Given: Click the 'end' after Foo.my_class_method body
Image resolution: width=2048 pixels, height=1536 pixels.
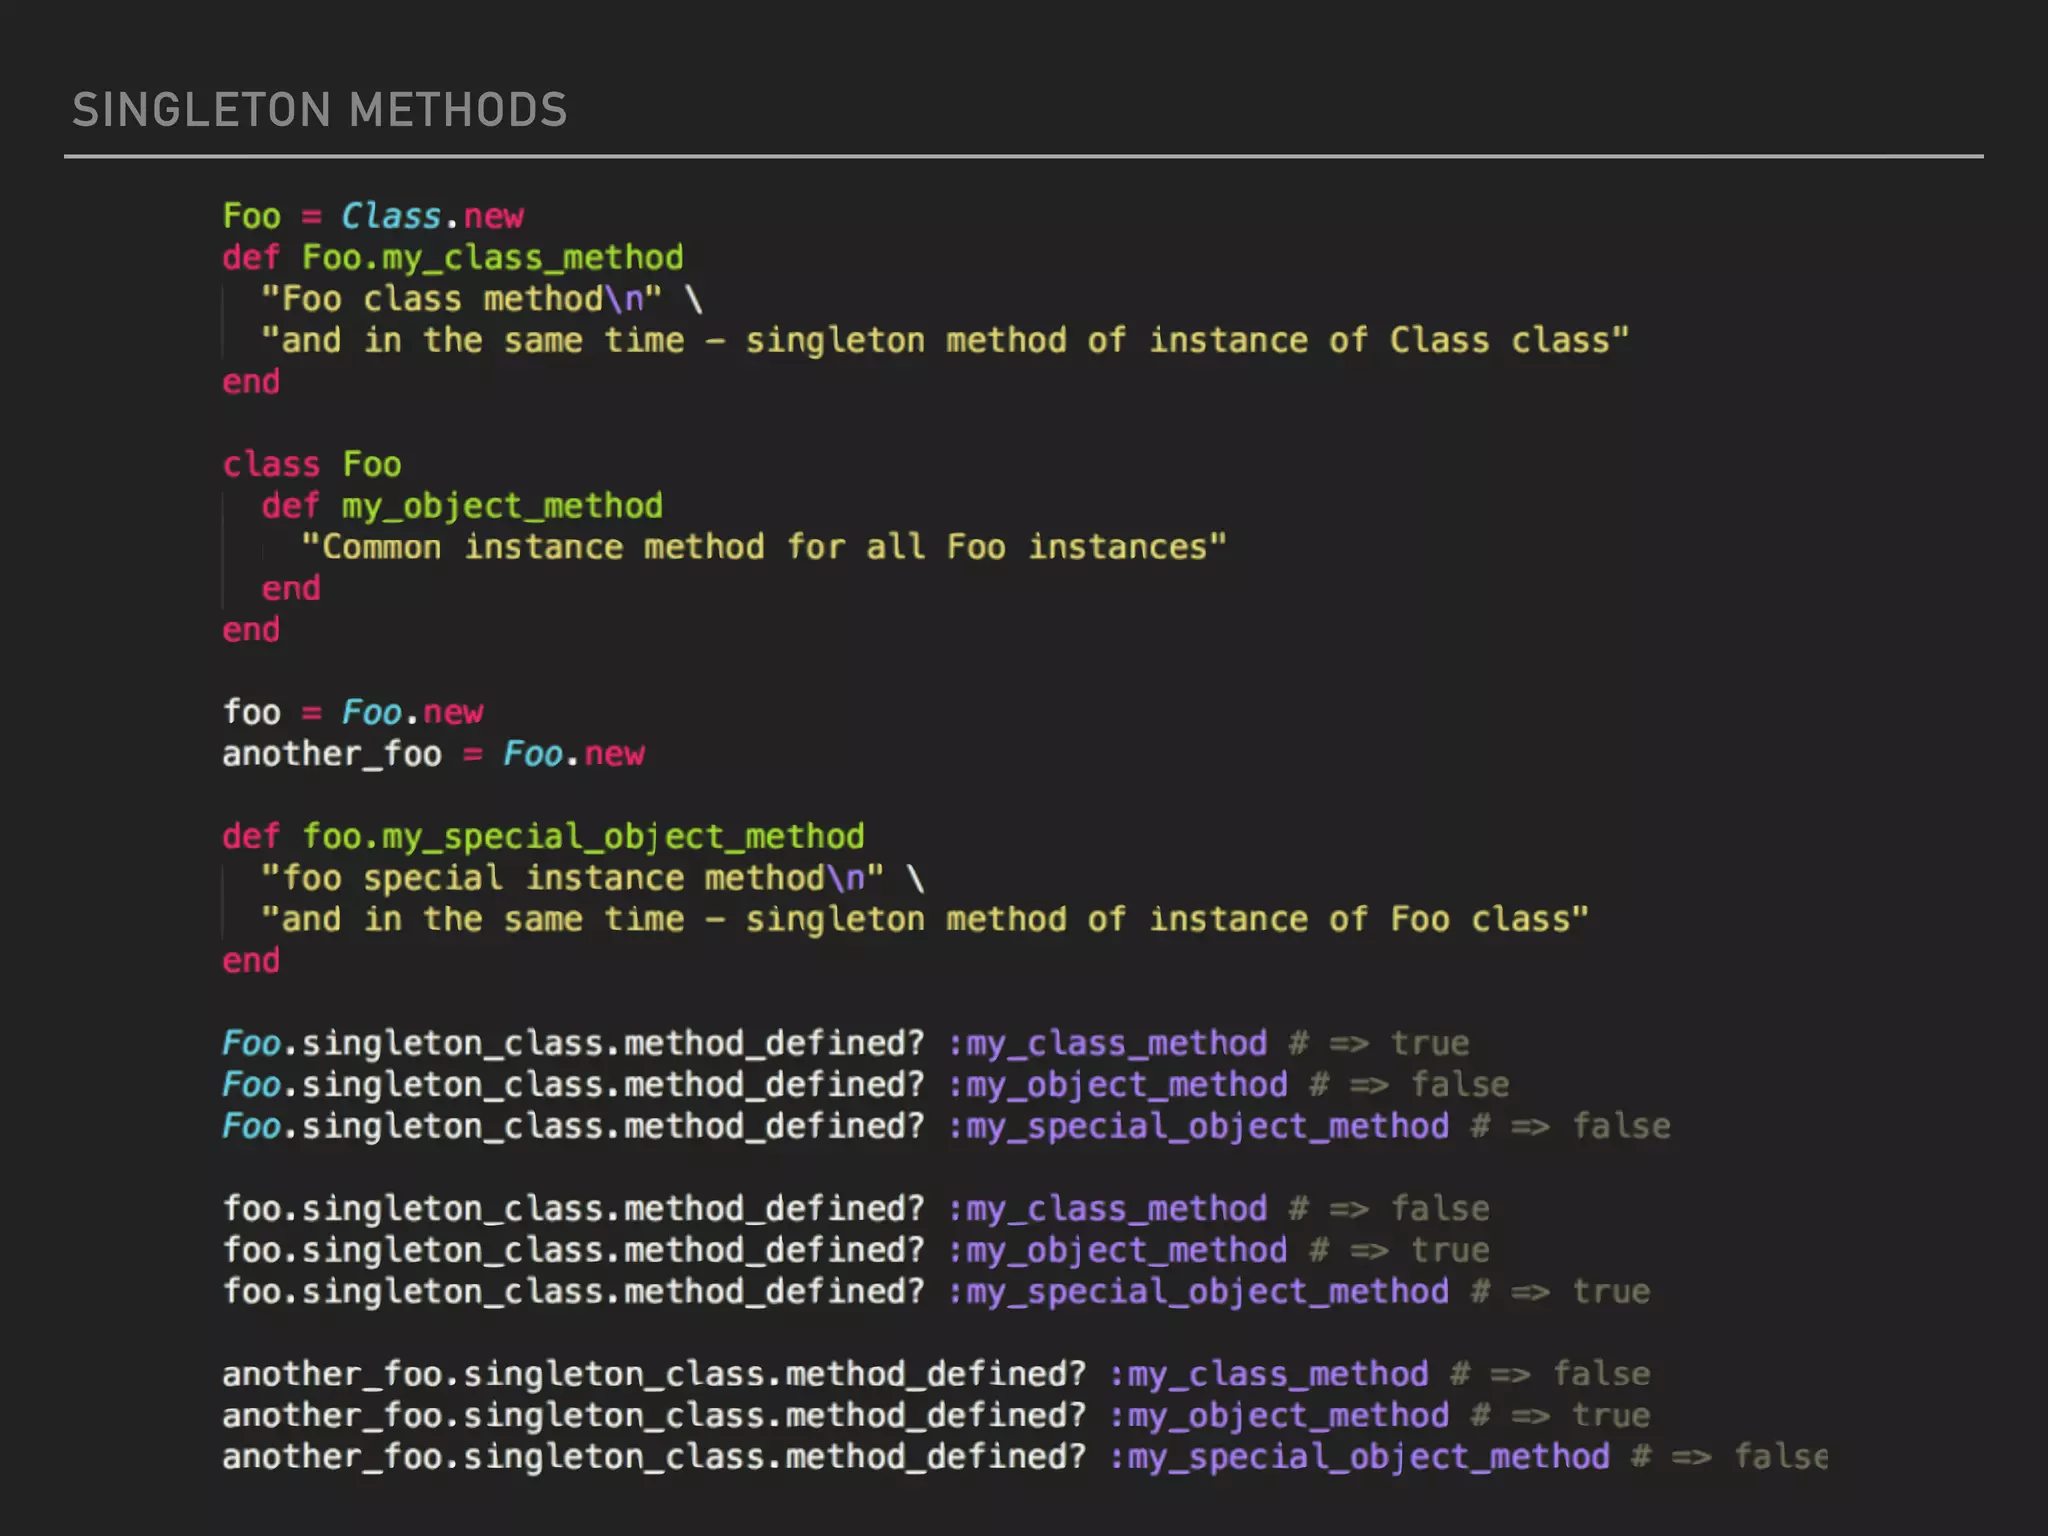Looking at the screenshot, I should (251, 382).
